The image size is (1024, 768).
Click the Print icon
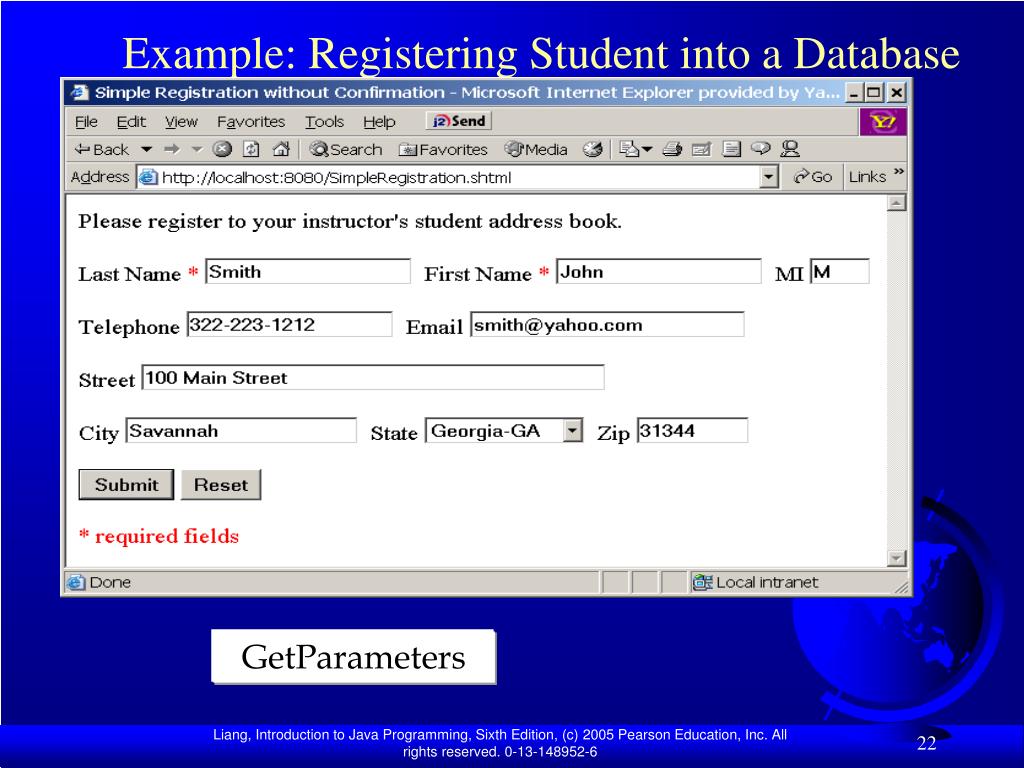click(x=673, y=149)
